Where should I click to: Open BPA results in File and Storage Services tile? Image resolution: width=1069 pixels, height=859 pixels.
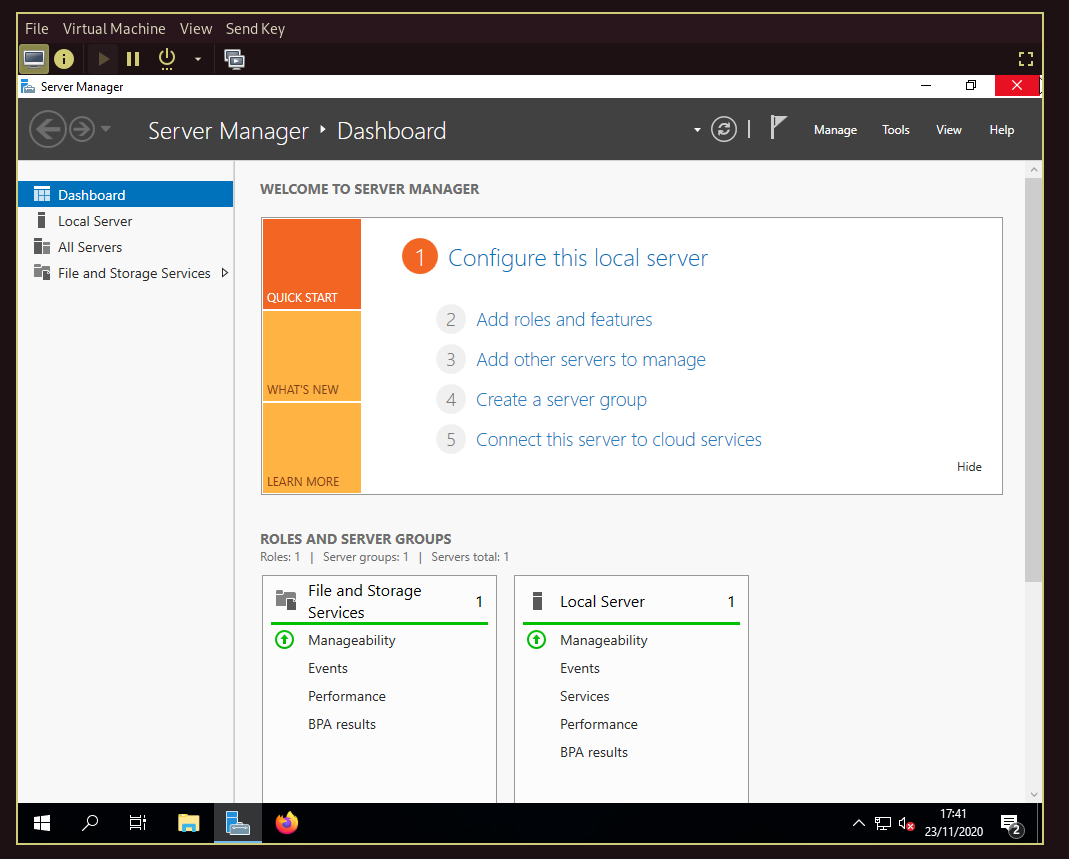coord(342,724)
